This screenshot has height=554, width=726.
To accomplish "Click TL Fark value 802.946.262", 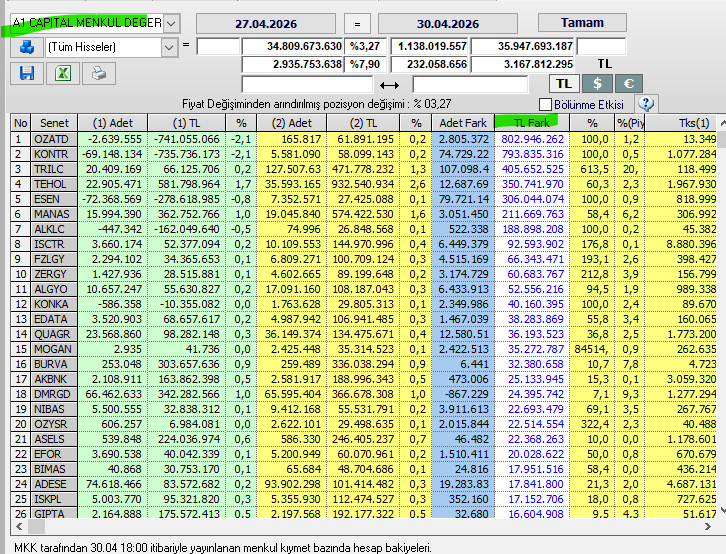I will coord(532,139).
